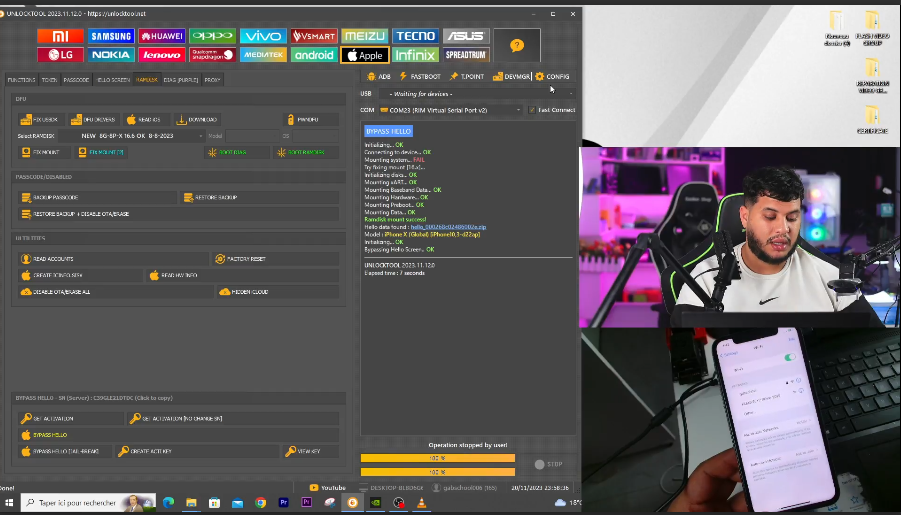Toggle the Fast Connect checkbox
Image resolution: width=901 pixels, height=515 pixels.
(x=532, y=110)
